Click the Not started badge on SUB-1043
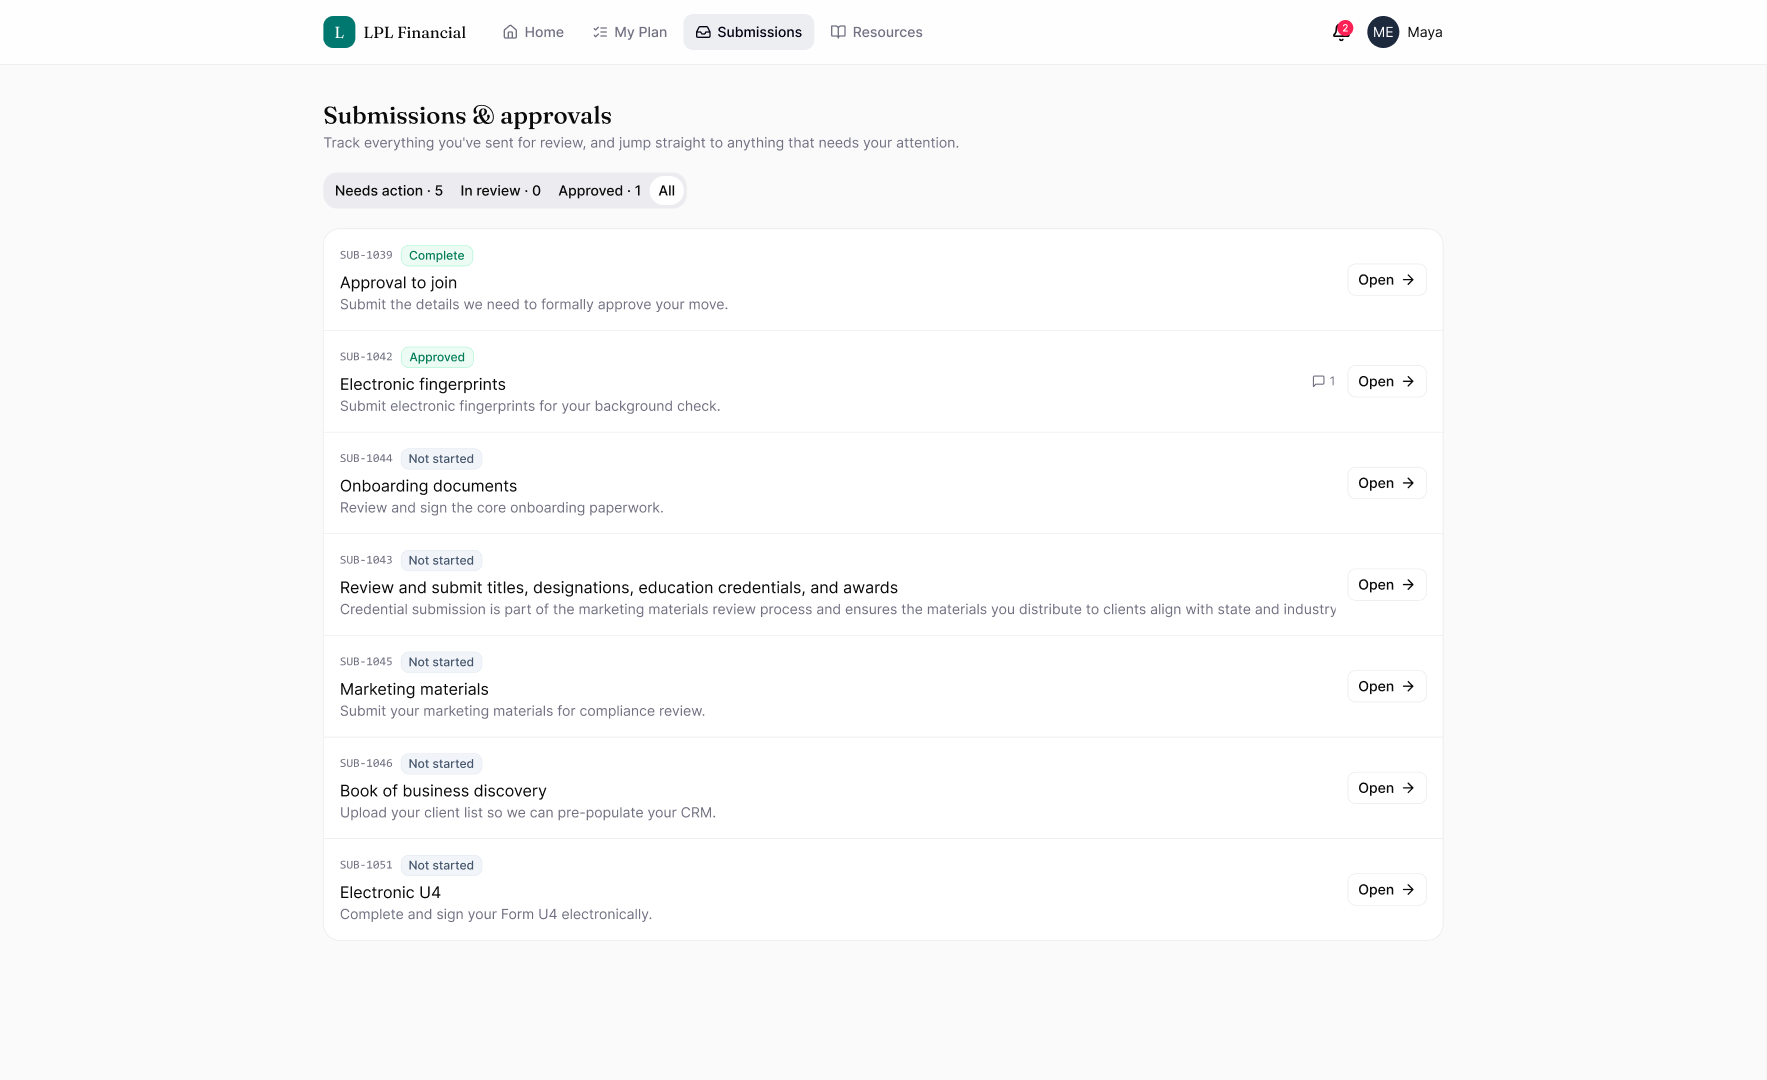The image size is (1767, 1080). click(x=441, y=561)
